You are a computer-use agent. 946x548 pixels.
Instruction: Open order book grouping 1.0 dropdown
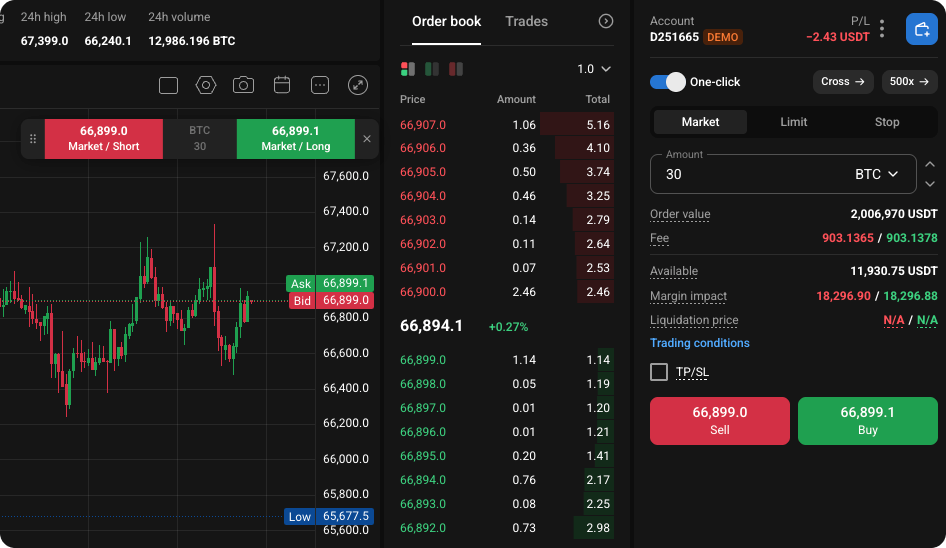[x=594, y=69]
